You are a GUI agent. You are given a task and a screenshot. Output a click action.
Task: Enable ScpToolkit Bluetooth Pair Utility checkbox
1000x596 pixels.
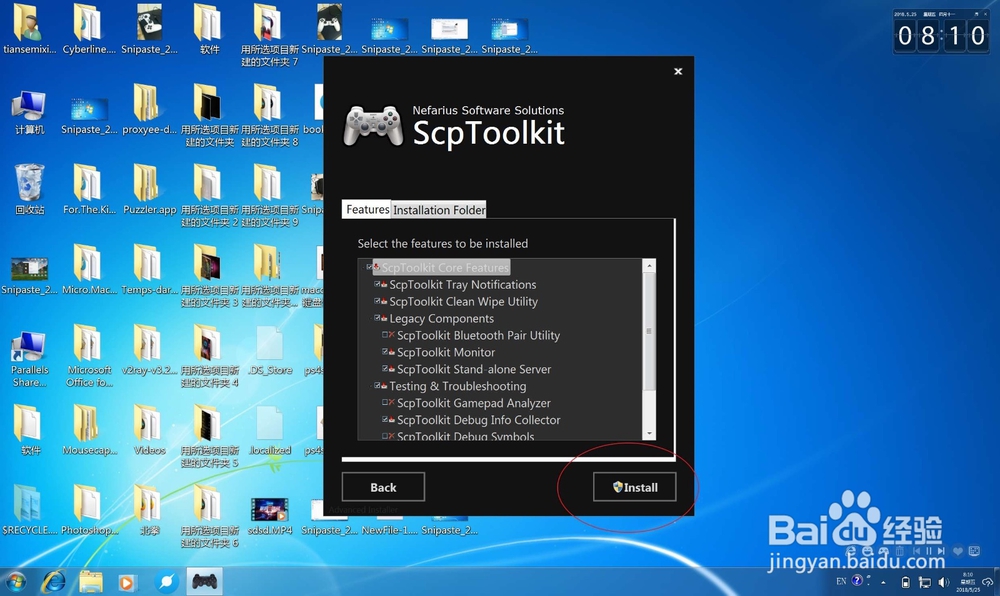pyautogui.click(x=385, y=335)
